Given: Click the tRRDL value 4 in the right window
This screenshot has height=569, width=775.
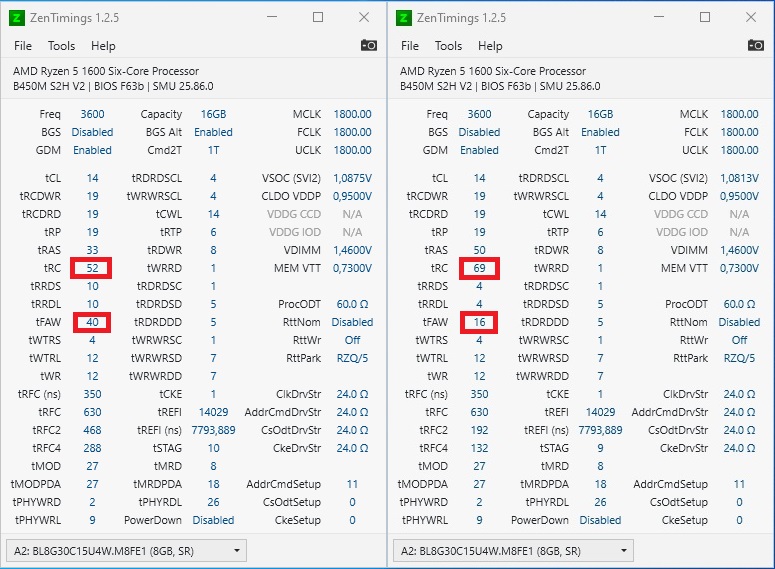Looking at the screenshot, I should click(479, 304).
